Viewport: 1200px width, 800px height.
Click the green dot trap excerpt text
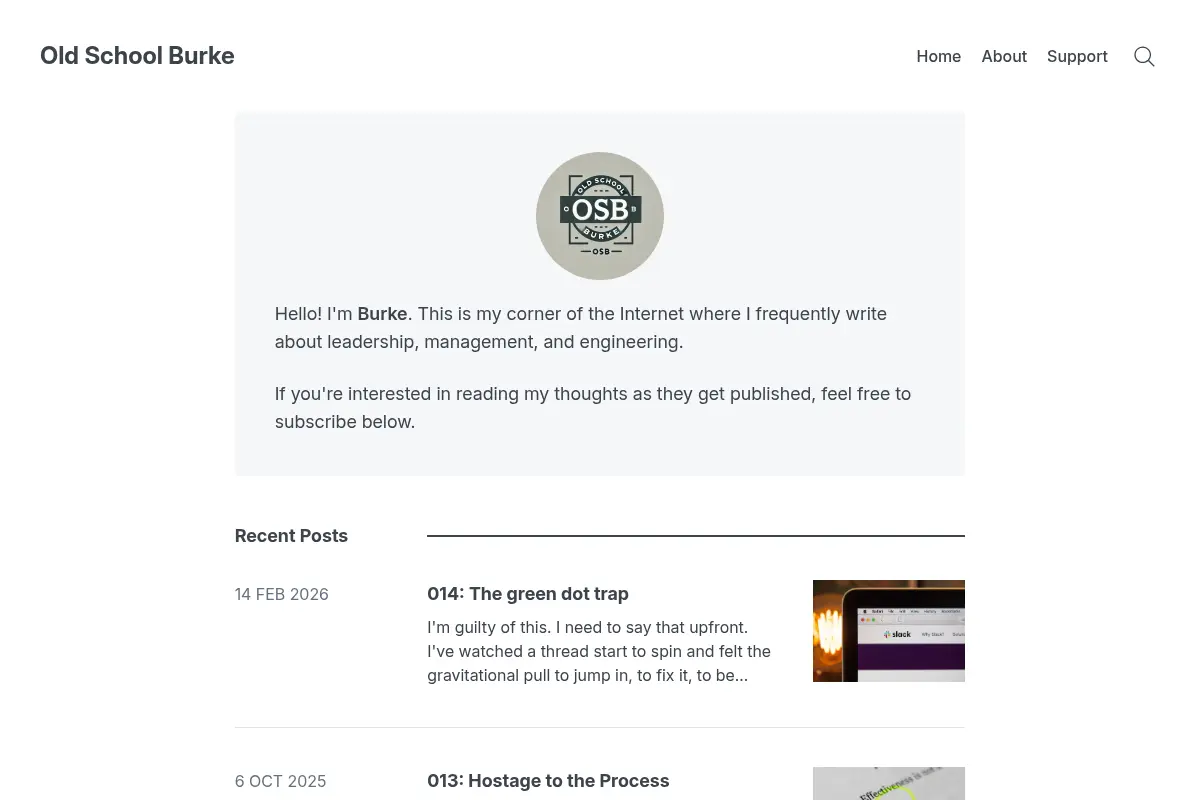[x=599, y=652]
